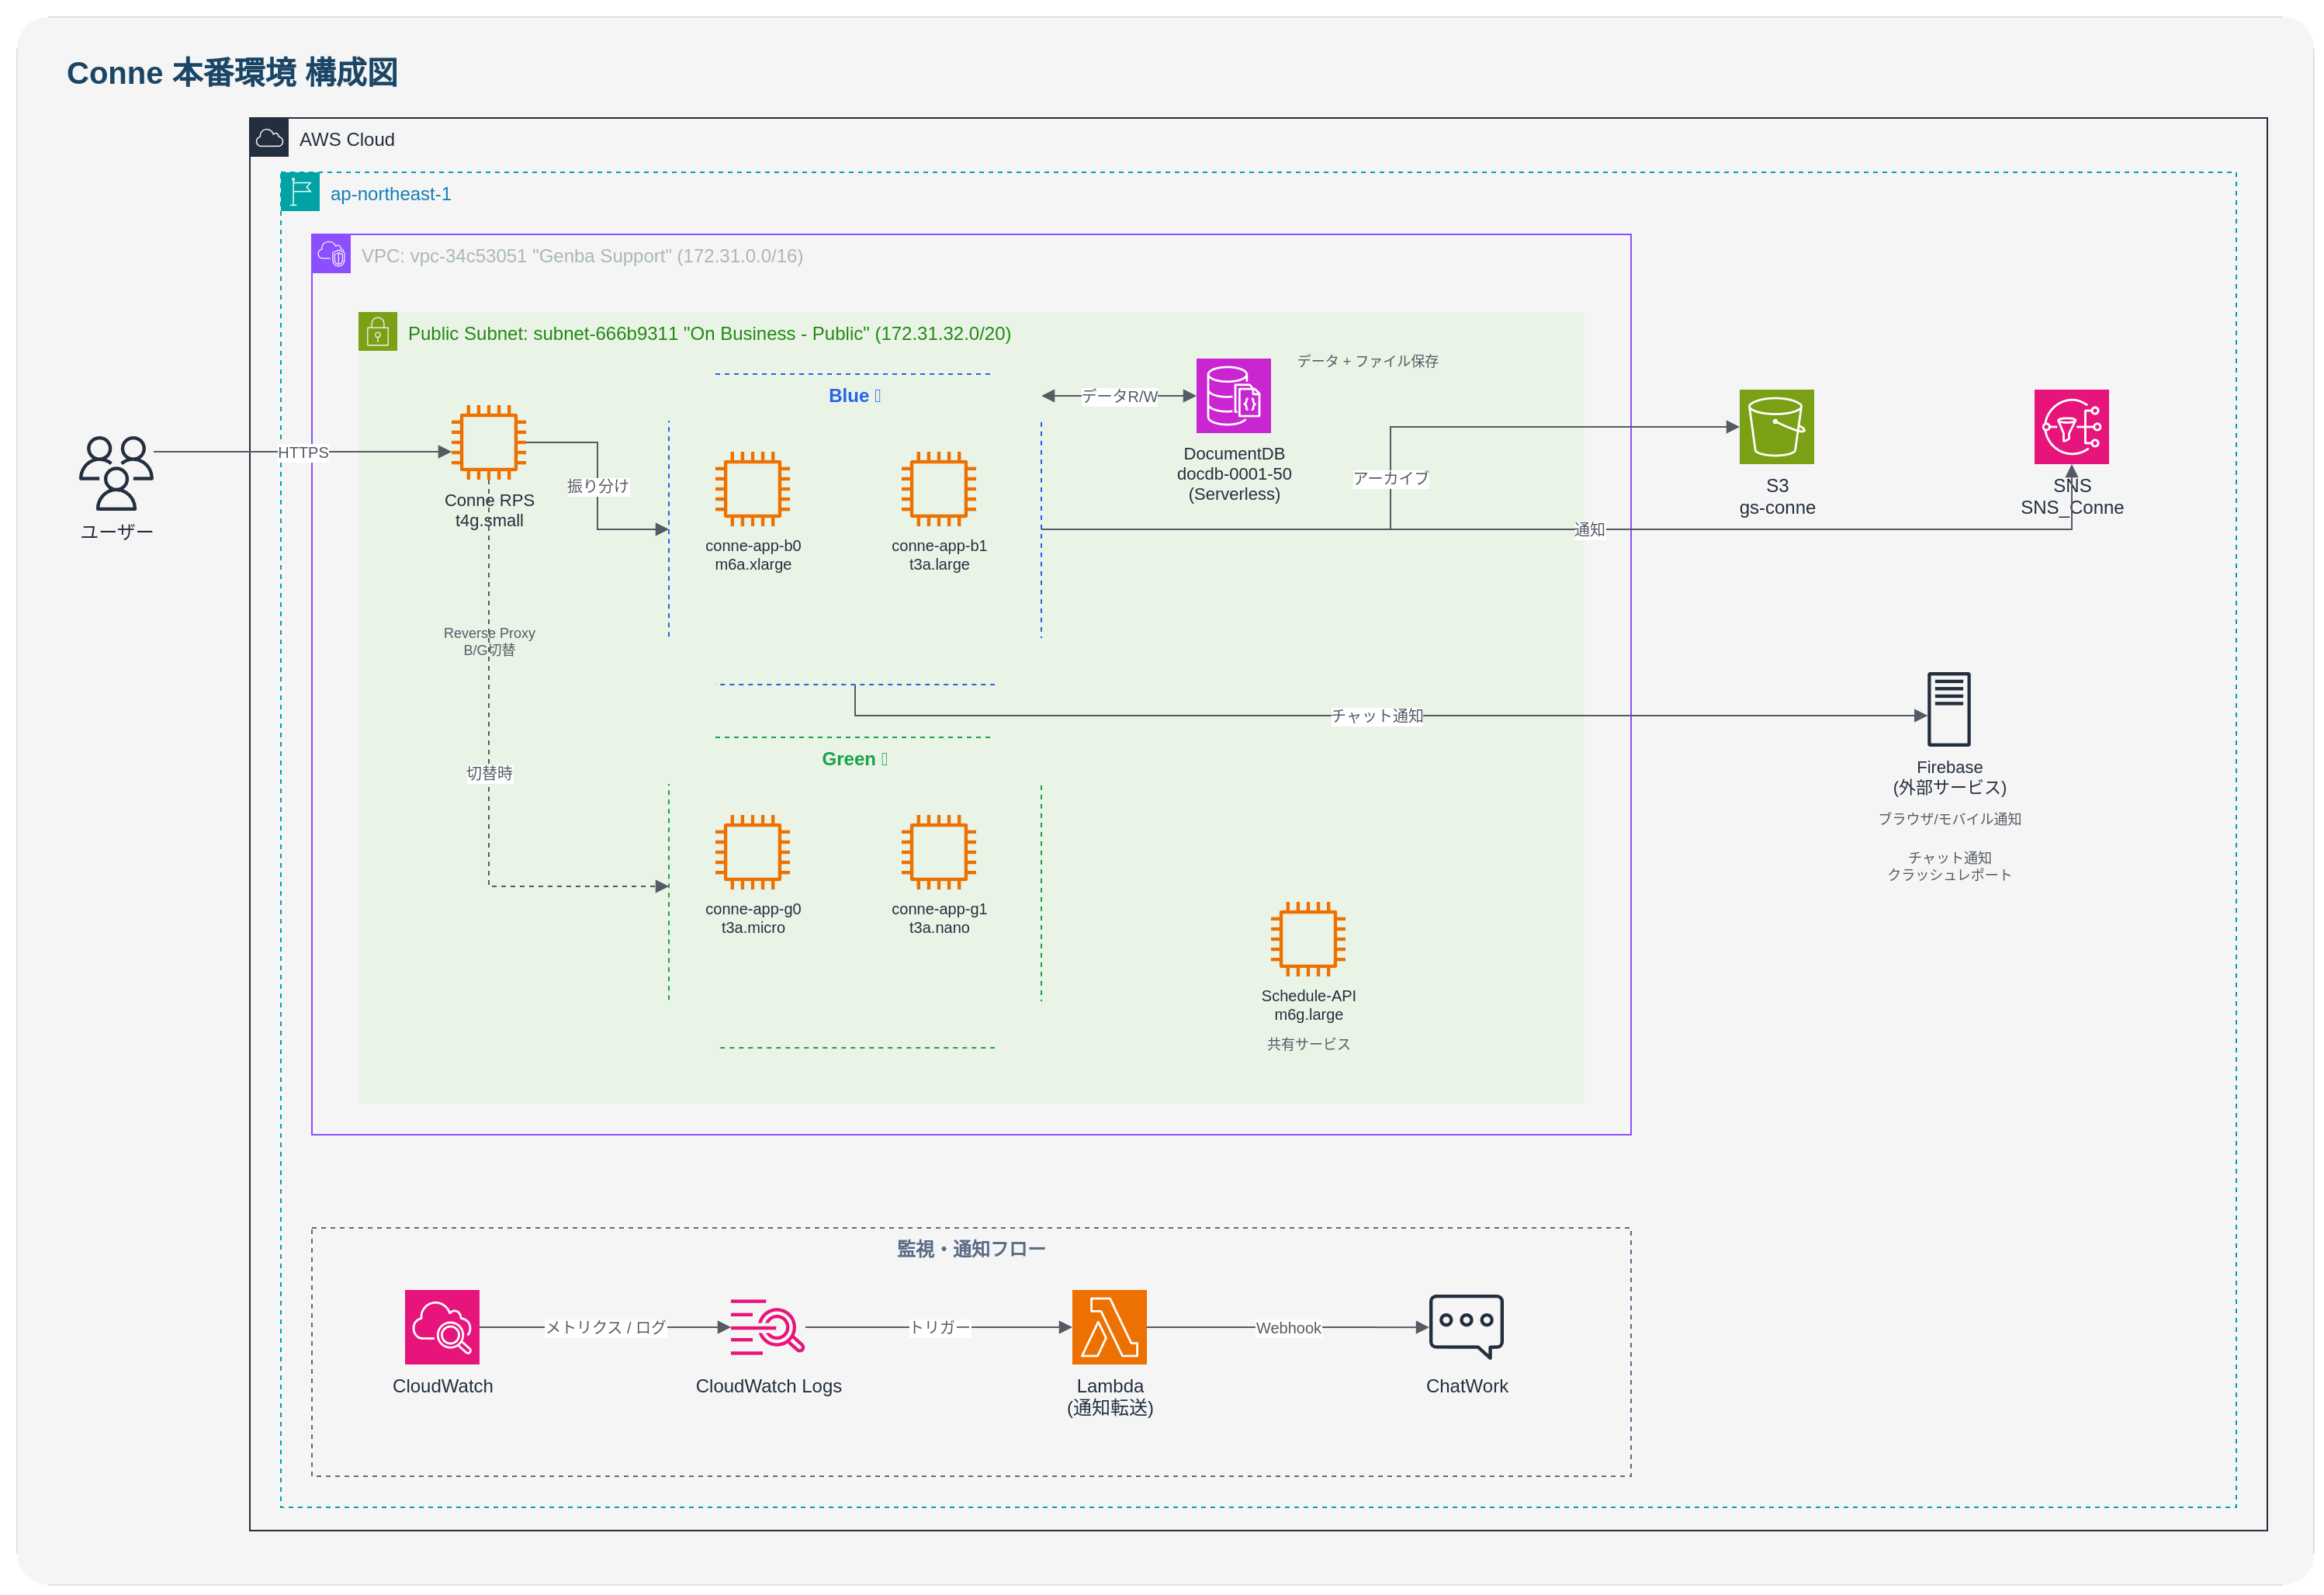Click the DocumentDB database icon

click(1233, 396)
